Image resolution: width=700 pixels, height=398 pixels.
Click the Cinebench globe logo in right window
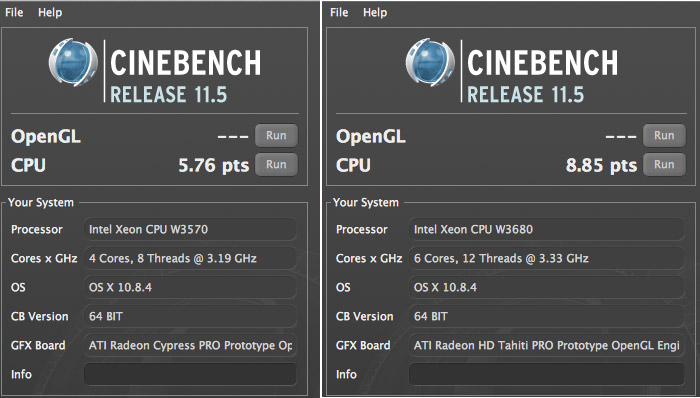pos(430,62)
